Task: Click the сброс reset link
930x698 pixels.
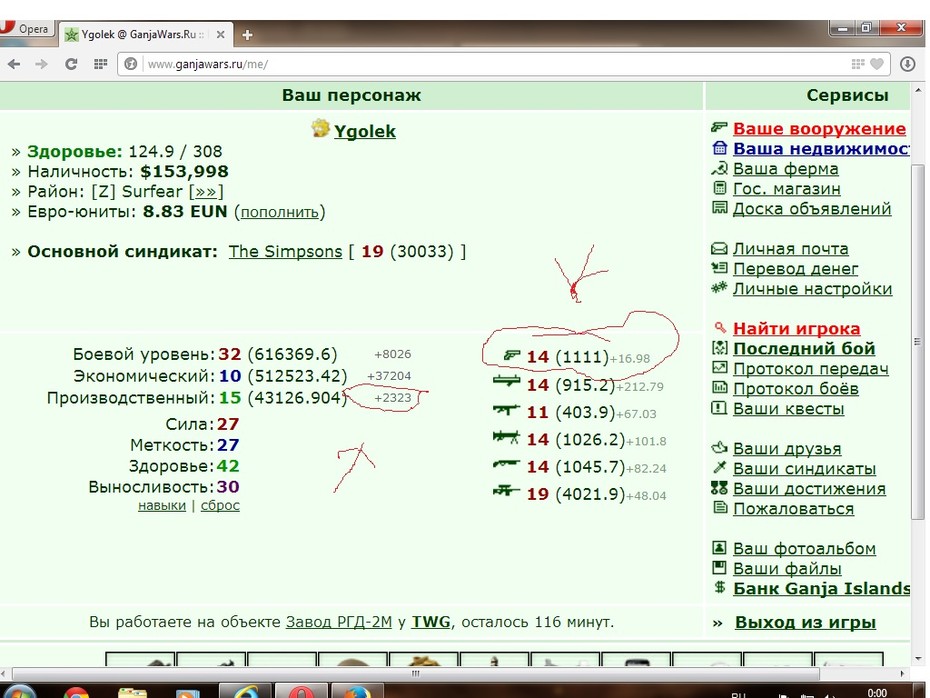Action: (x=220, y=506)
